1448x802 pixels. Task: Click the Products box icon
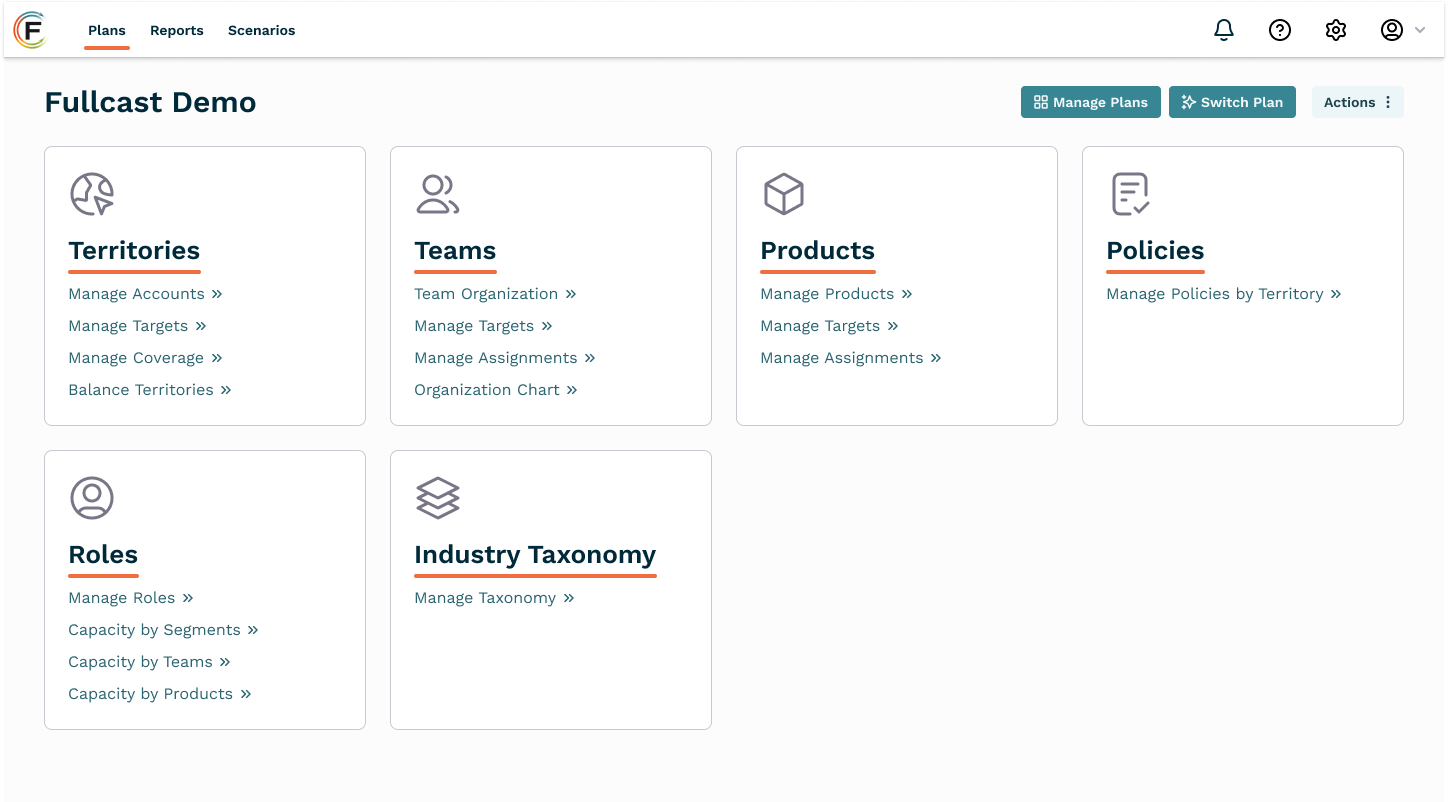pyautogui.click(x=784, y=194)
